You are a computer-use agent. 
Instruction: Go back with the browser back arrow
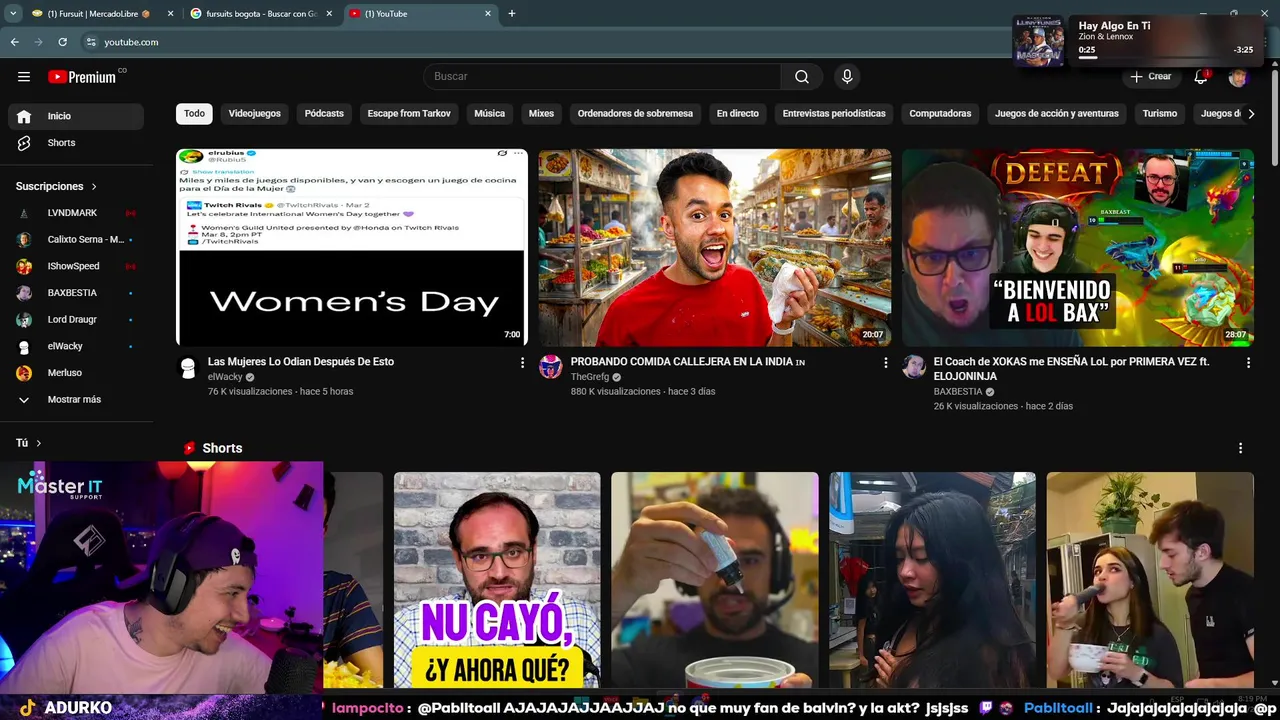14,42
